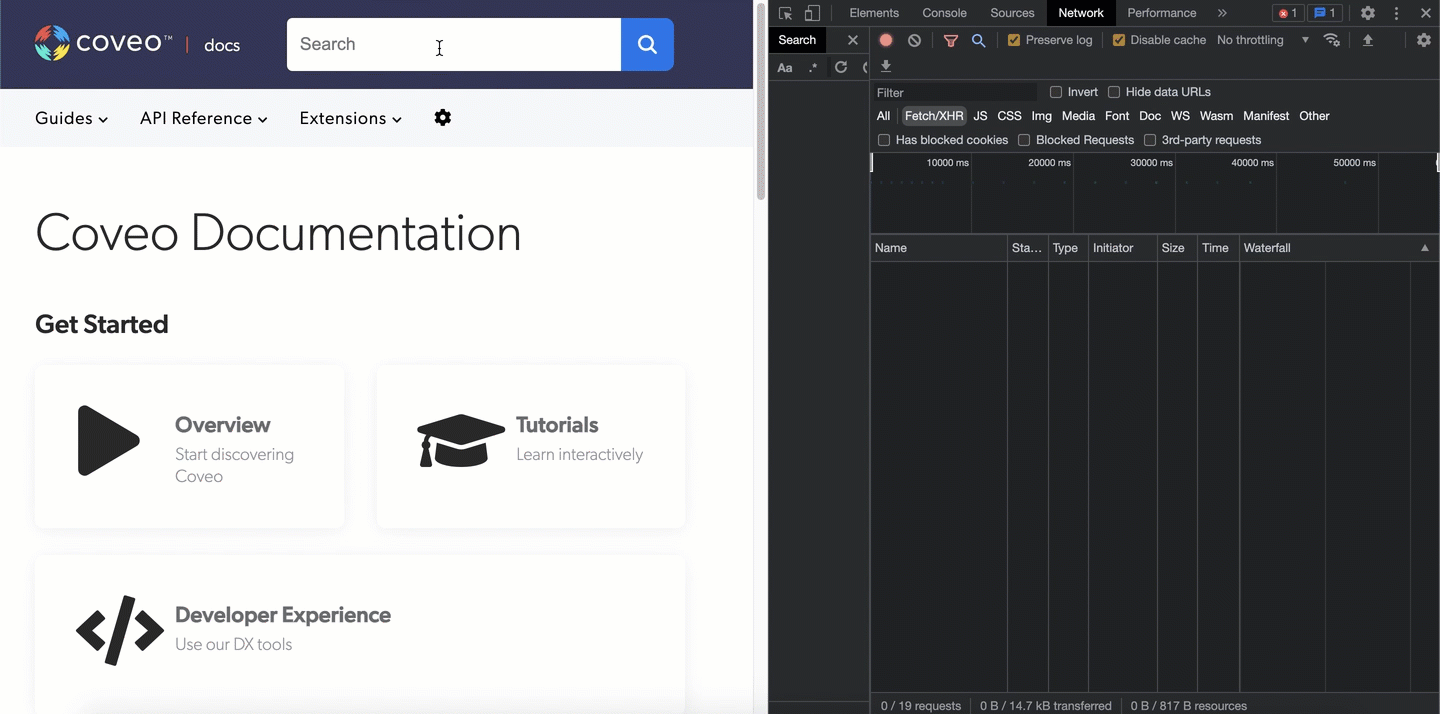Click the Tutorials graduation cap icon
The height and width of the screenshot is (714, 1440).
[x=460, y=441]
